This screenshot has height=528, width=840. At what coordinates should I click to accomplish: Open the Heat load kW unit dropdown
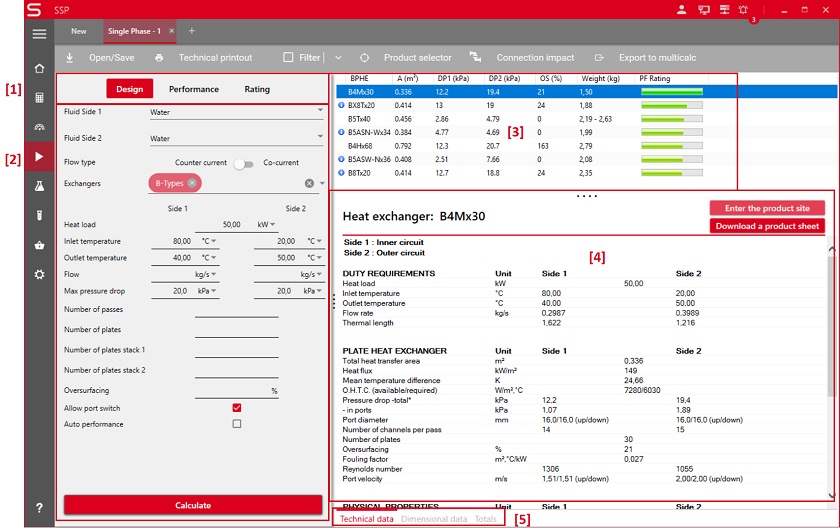[273, 226]
